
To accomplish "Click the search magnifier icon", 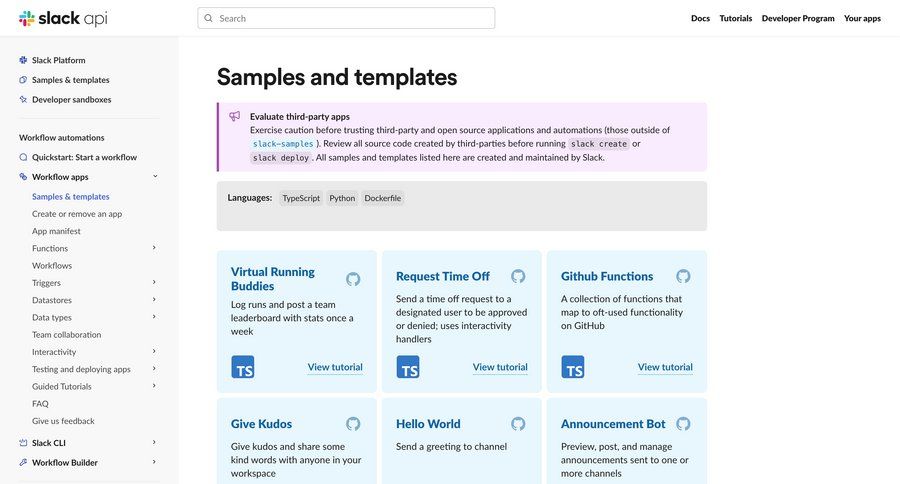I will click(x=208, y=18).
